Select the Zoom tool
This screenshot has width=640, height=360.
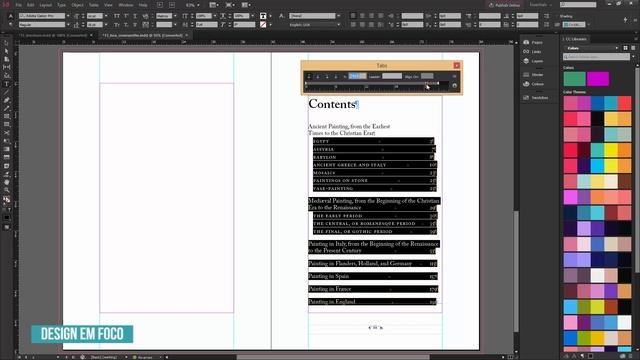pos(7,191)
